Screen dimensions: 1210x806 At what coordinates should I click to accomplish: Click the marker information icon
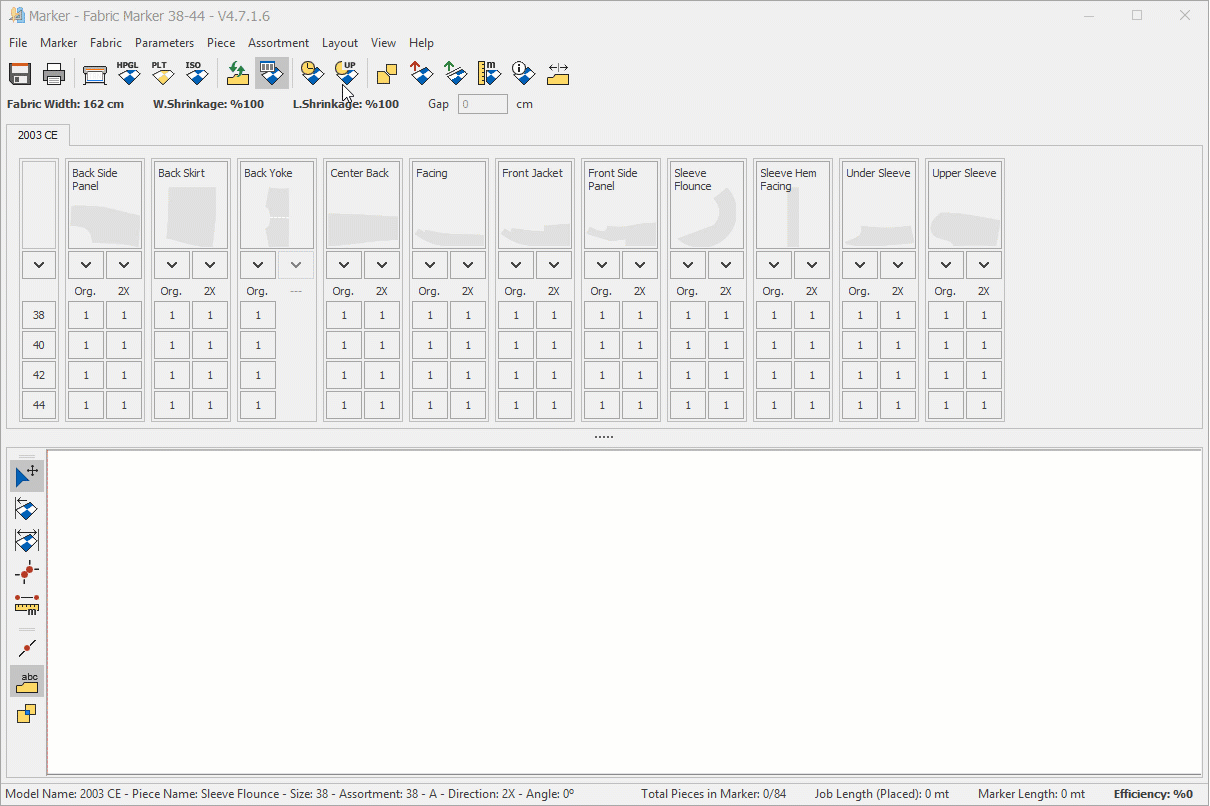[523, 74]
